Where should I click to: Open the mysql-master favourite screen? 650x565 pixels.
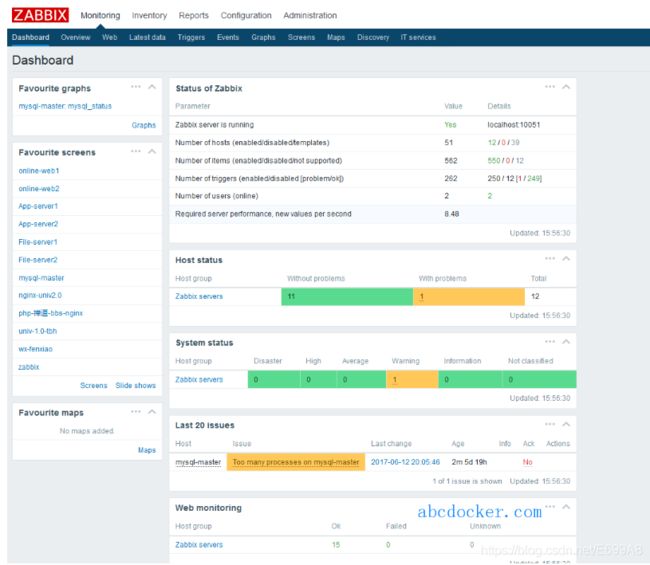41,278
